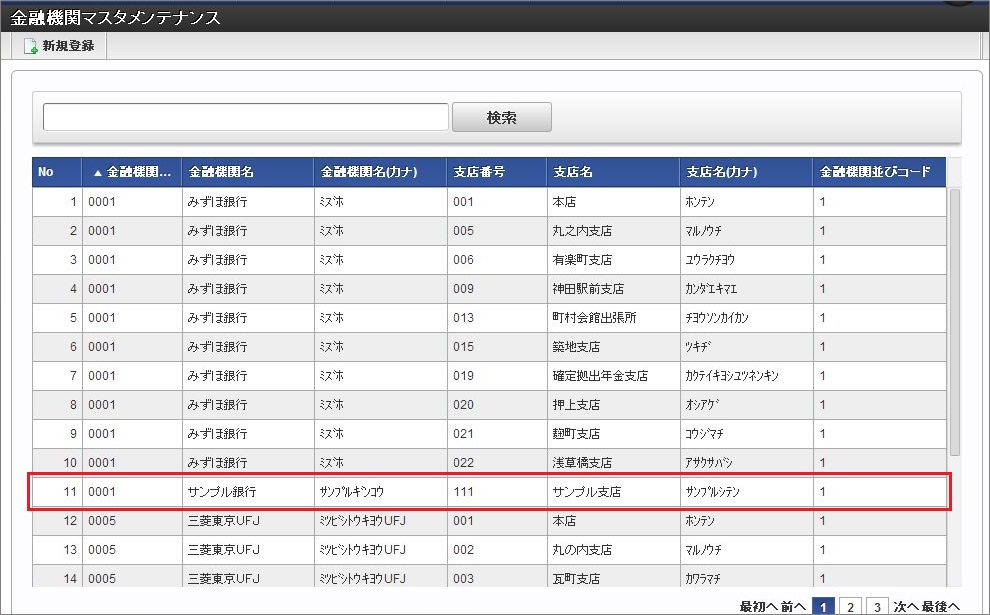Click アサクサバシ kana cell

click(x=746, y=463)
